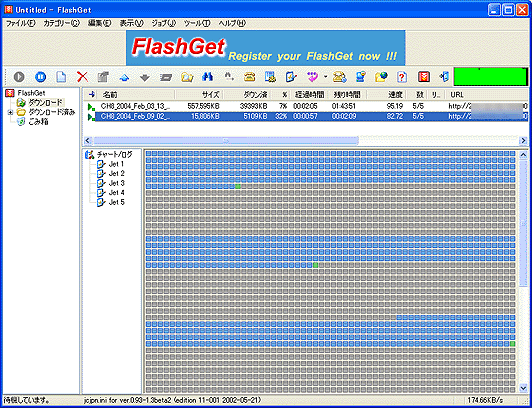
Task: Click the red FlashGet homepage icon
Action: tap(424, 77)
